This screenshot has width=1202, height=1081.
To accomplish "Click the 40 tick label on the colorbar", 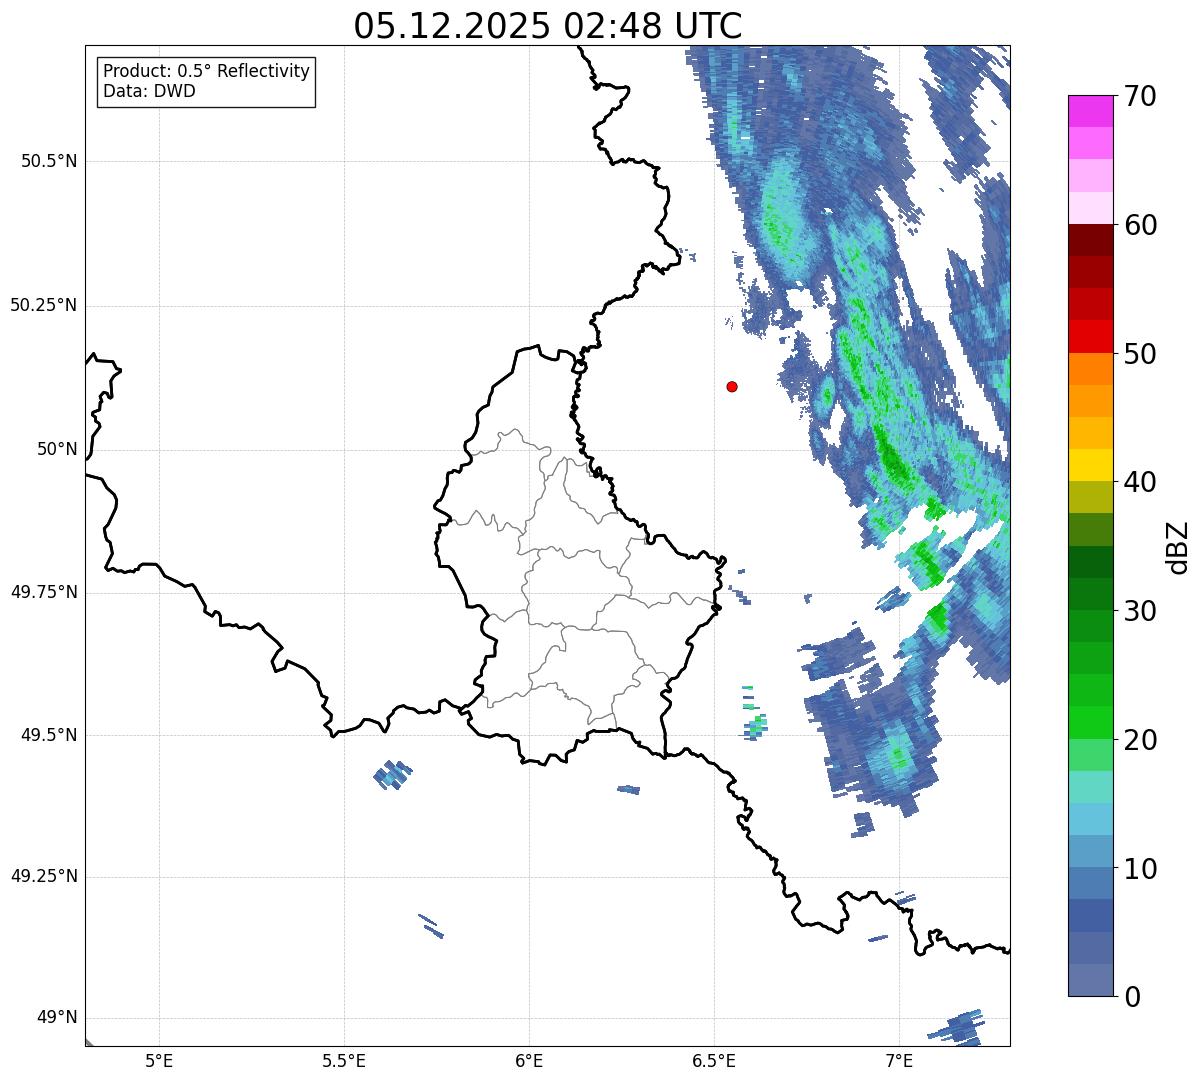I will click(1141, 482).
